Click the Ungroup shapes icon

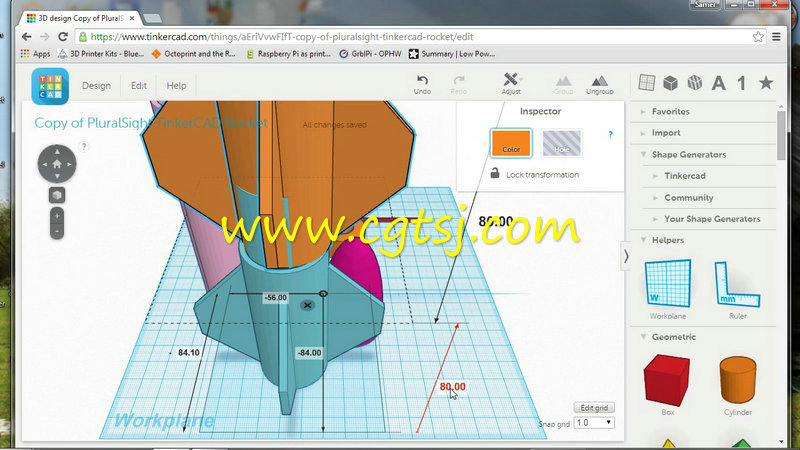[599, 81]
